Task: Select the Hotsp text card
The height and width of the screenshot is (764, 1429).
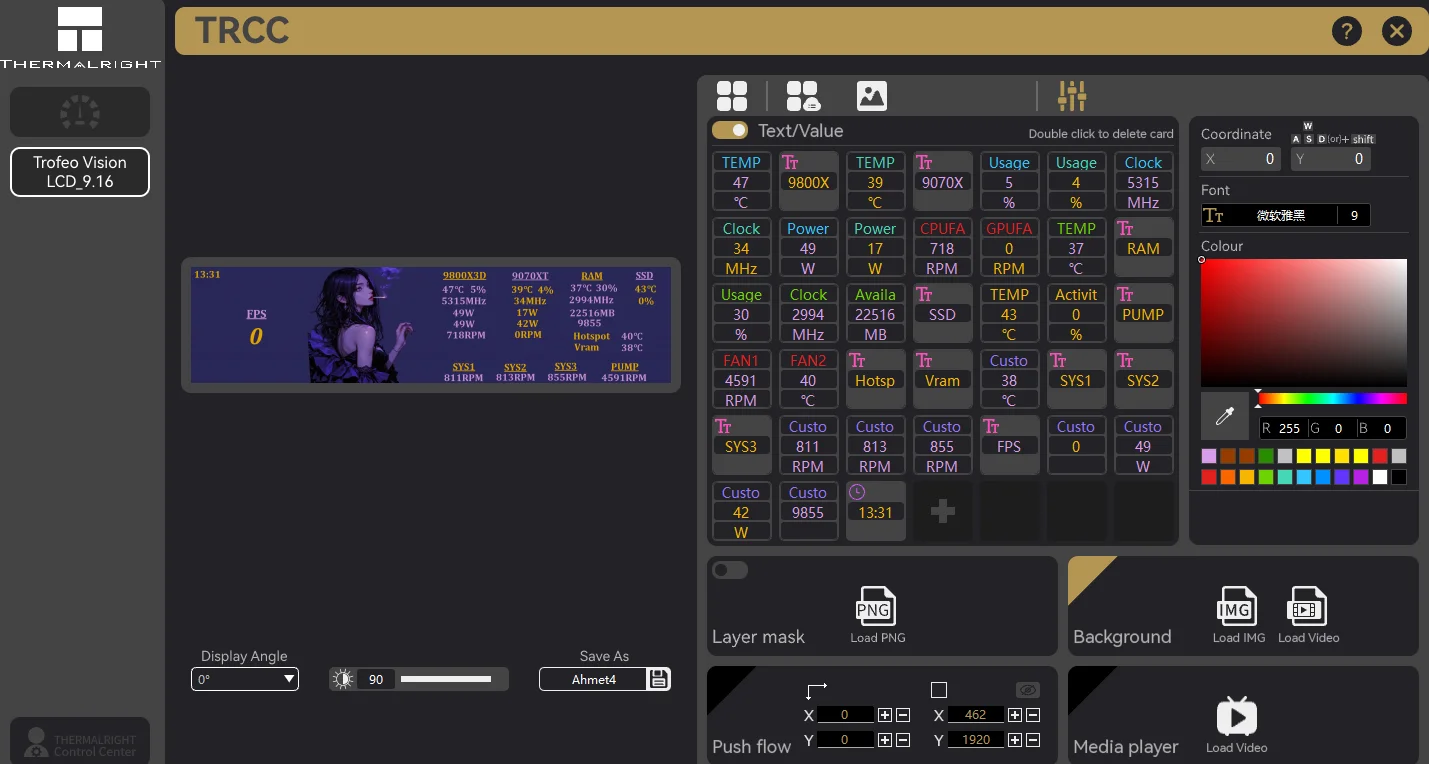Action: [x=875, y=379]
